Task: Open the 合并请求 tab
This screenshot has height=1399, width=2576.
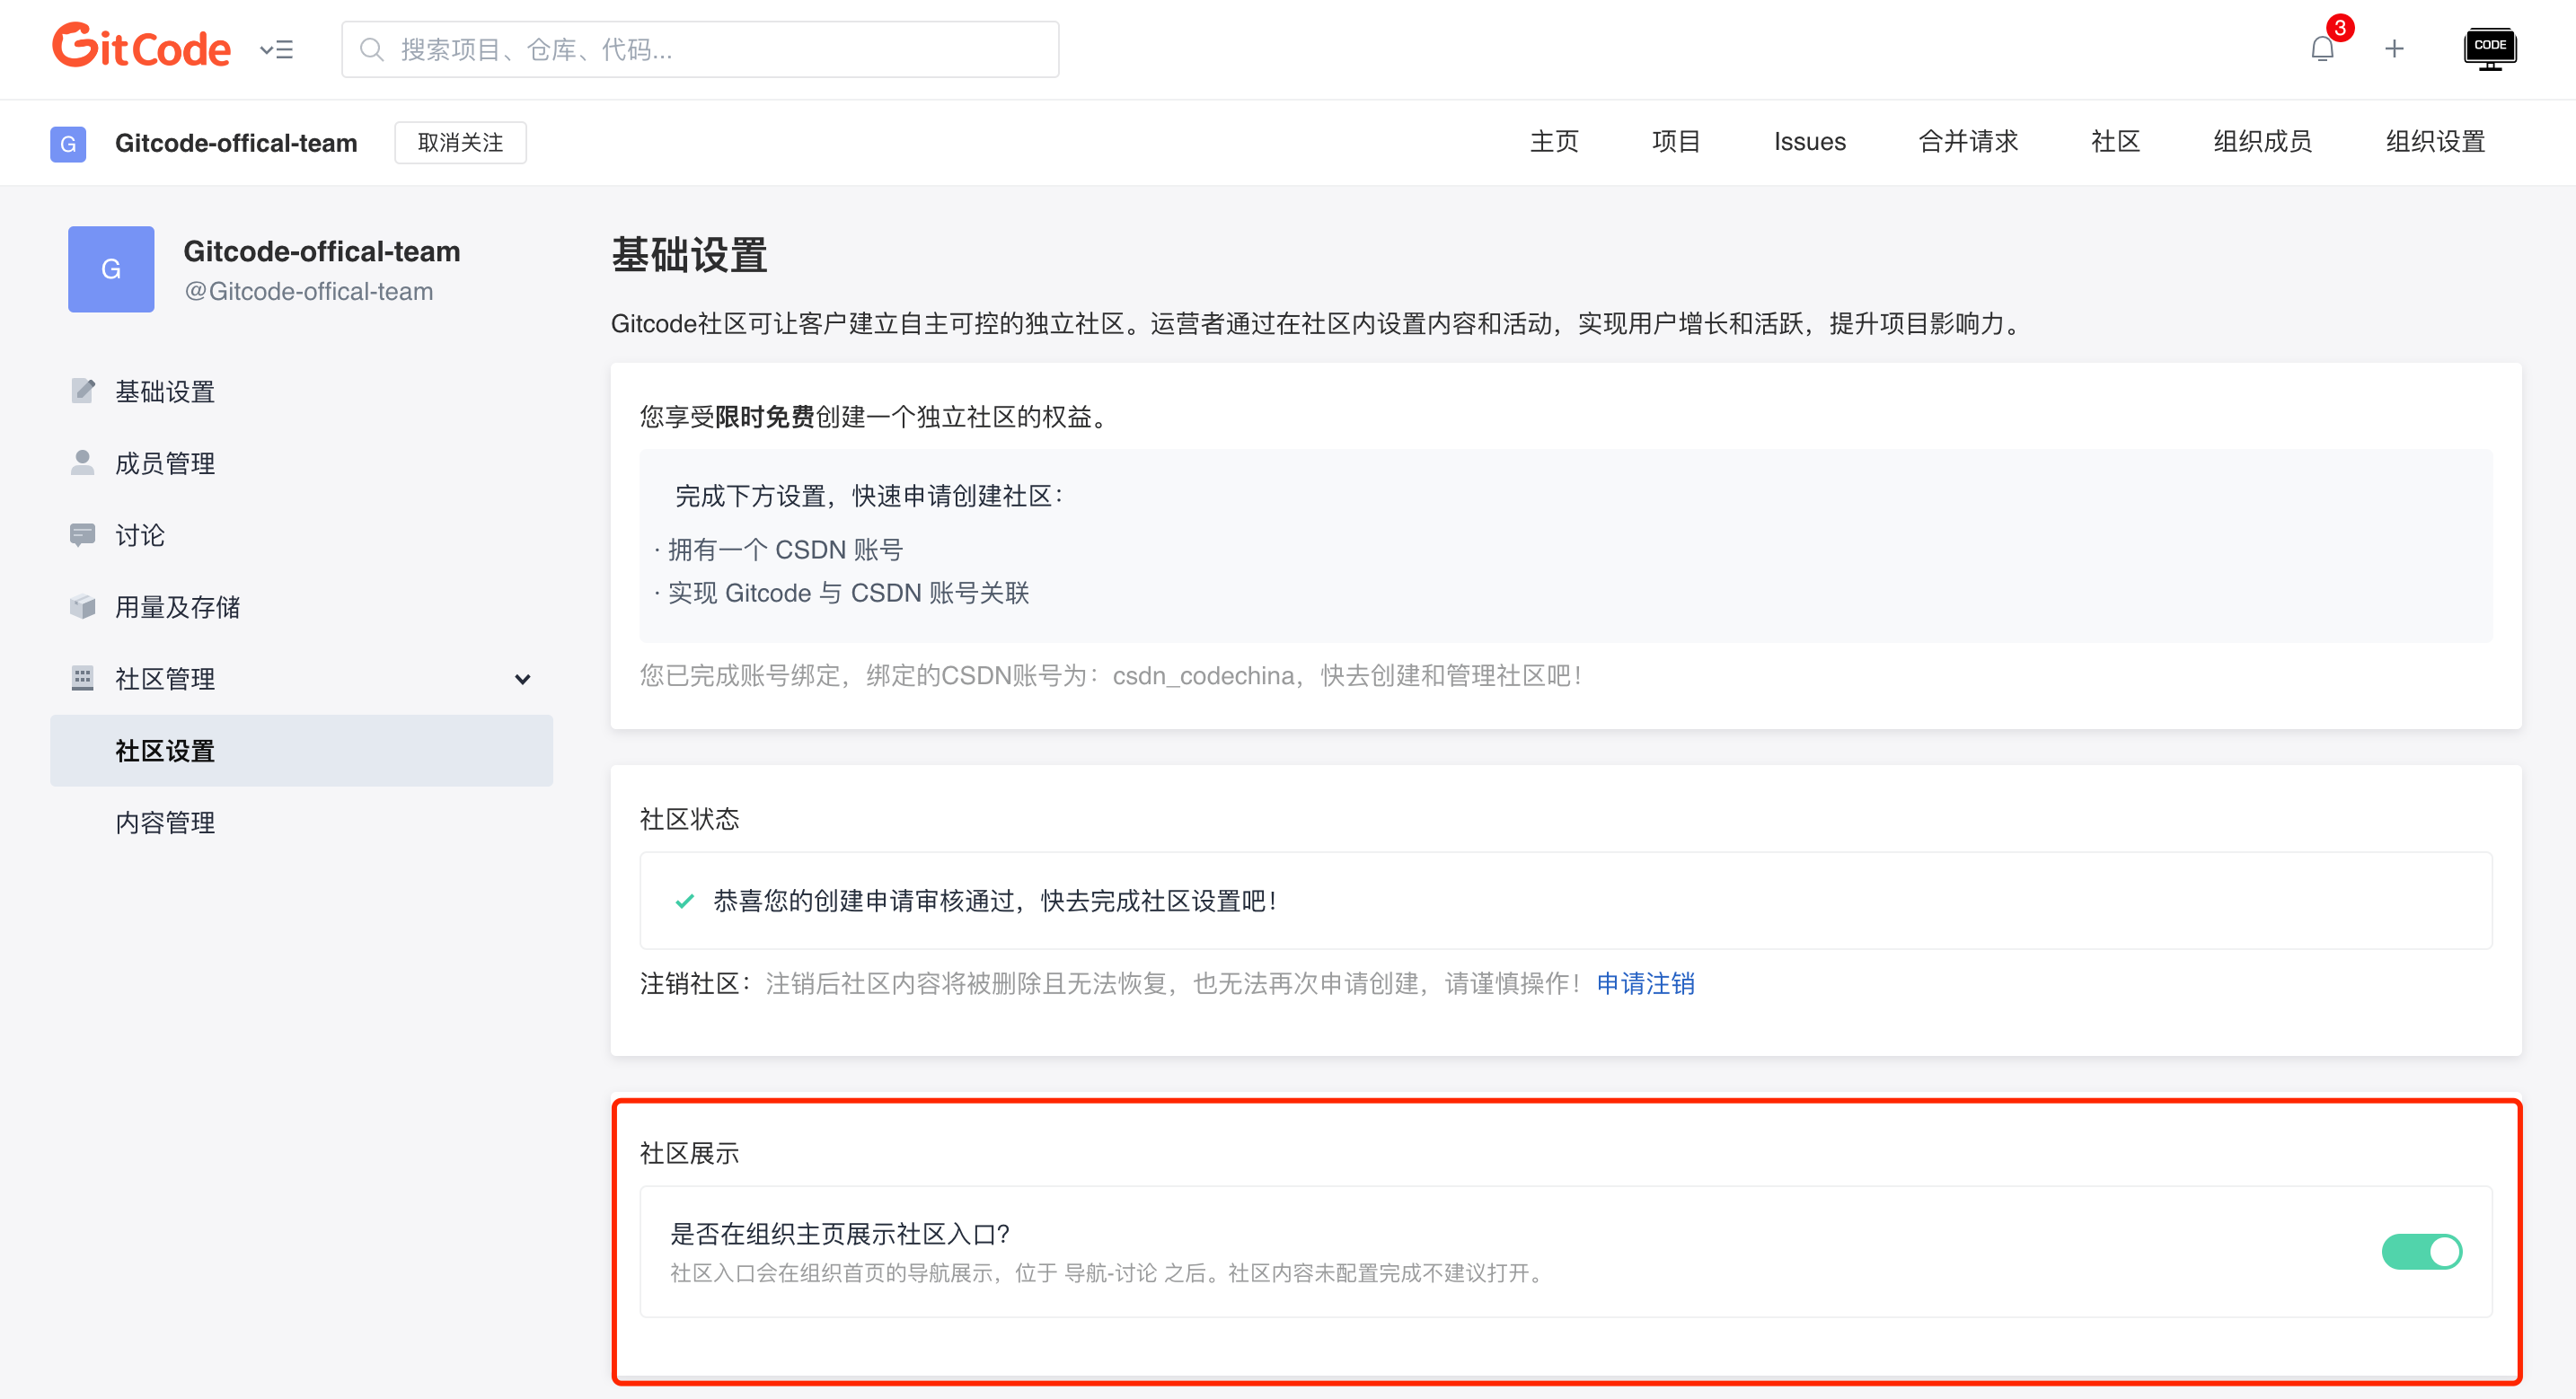Action: tap(1968, 142)
